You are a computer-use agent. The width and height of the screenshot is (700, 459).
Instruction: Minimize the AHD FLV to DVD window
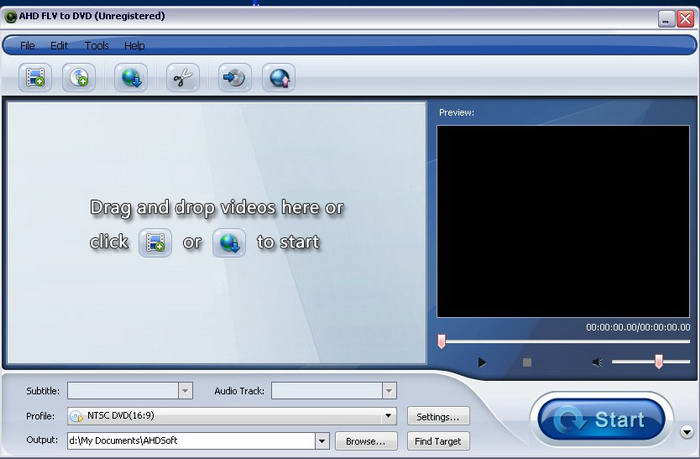[x=666, y=19]
